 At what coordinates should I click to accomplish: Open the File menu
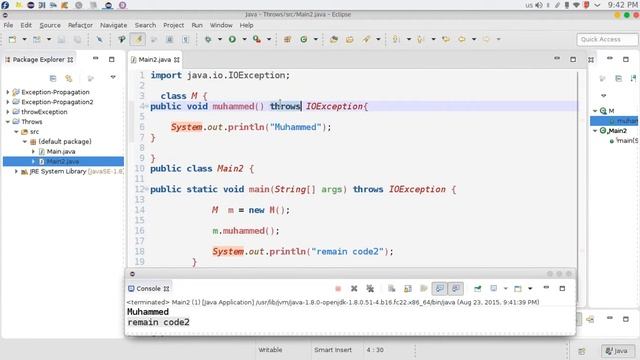8,25
